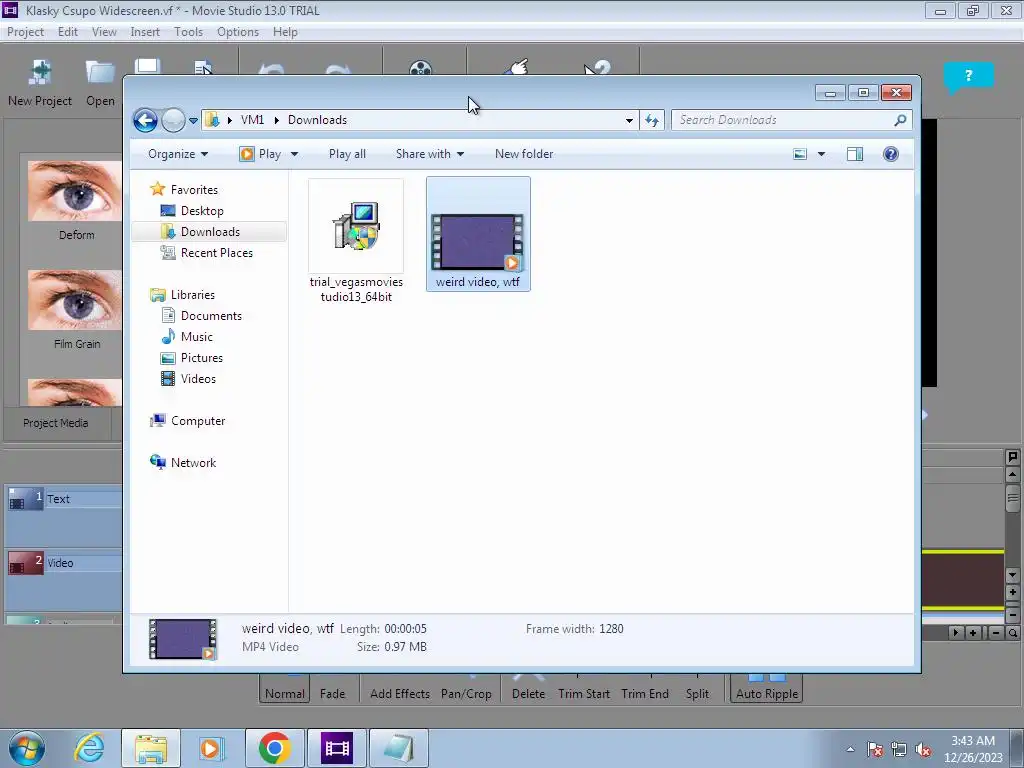
Task: Open the Tools menu
Action: pos(188,32)
